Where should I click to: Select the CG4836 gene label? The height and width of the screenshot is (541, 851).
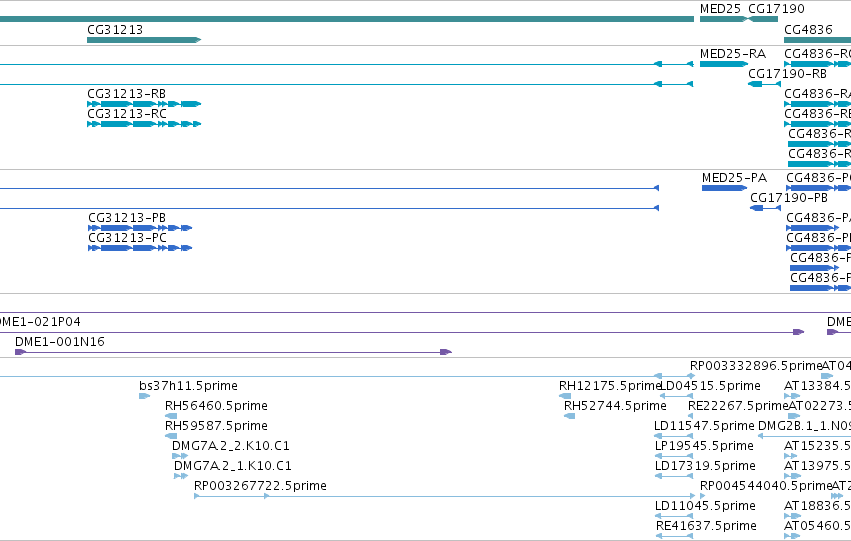808,29
